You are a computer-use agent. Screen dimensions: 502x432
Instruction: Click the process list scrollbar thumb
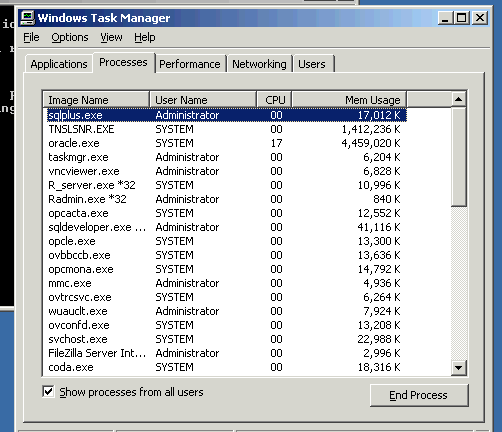click(459, 157)
